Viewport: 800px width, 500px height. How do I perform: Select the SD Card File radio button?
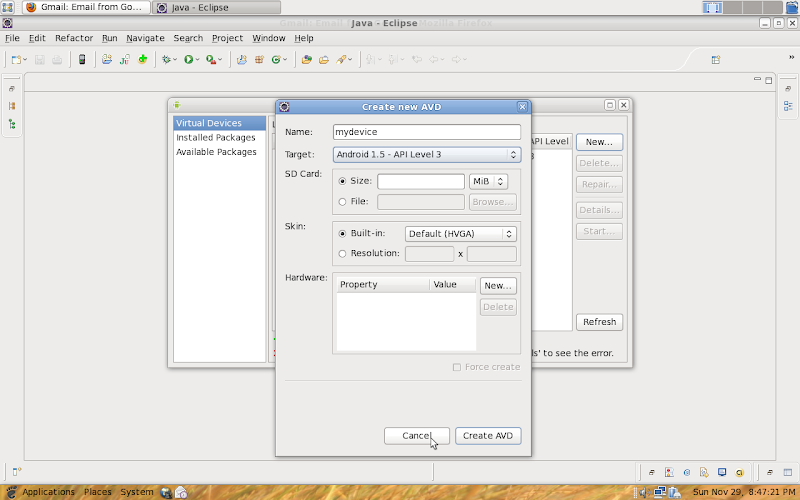[x=342, y=202]
